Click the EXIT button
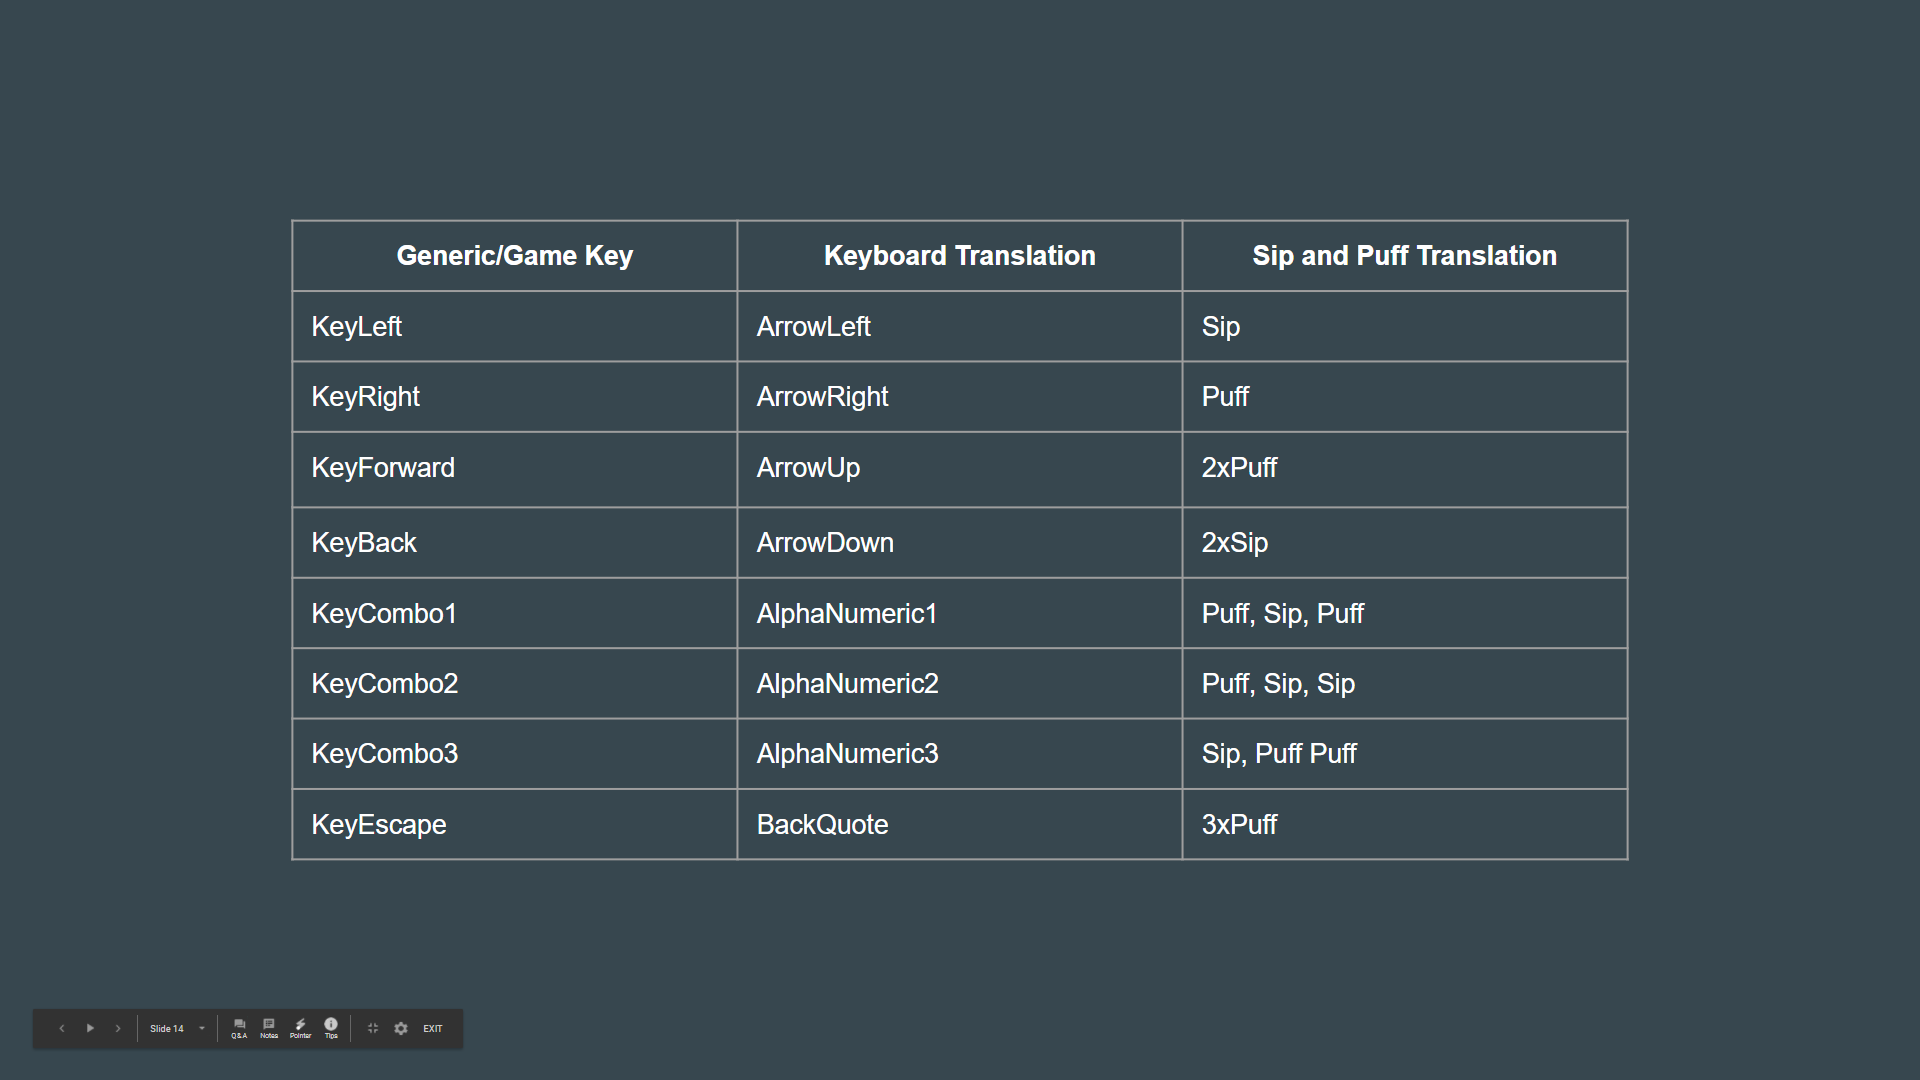 pos(432,1028)
